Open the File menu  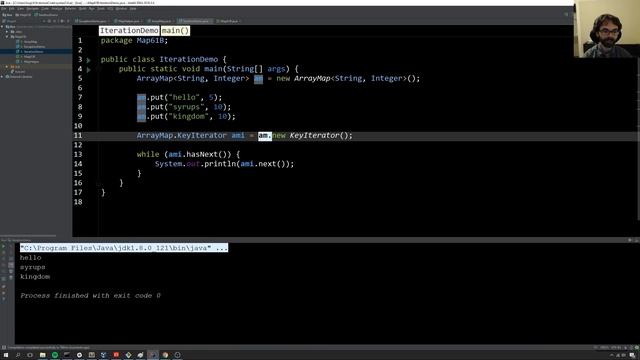tap(3, 9)
